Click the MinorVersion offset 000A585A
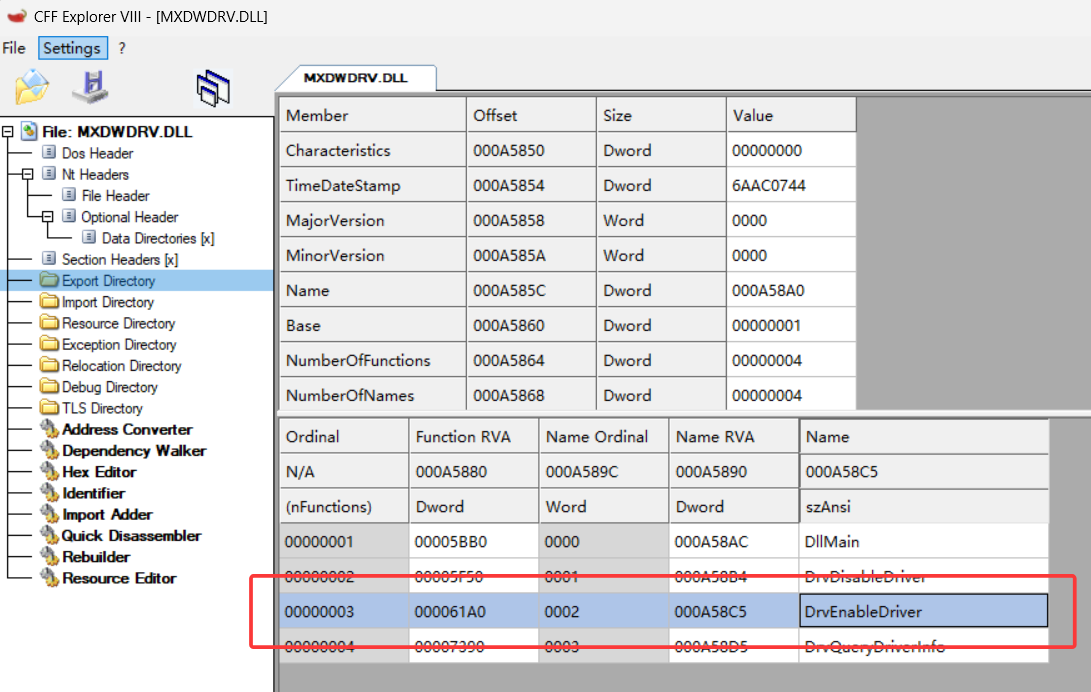The image size is (1091, 692). pyautogui.click(x=532, y=255)
